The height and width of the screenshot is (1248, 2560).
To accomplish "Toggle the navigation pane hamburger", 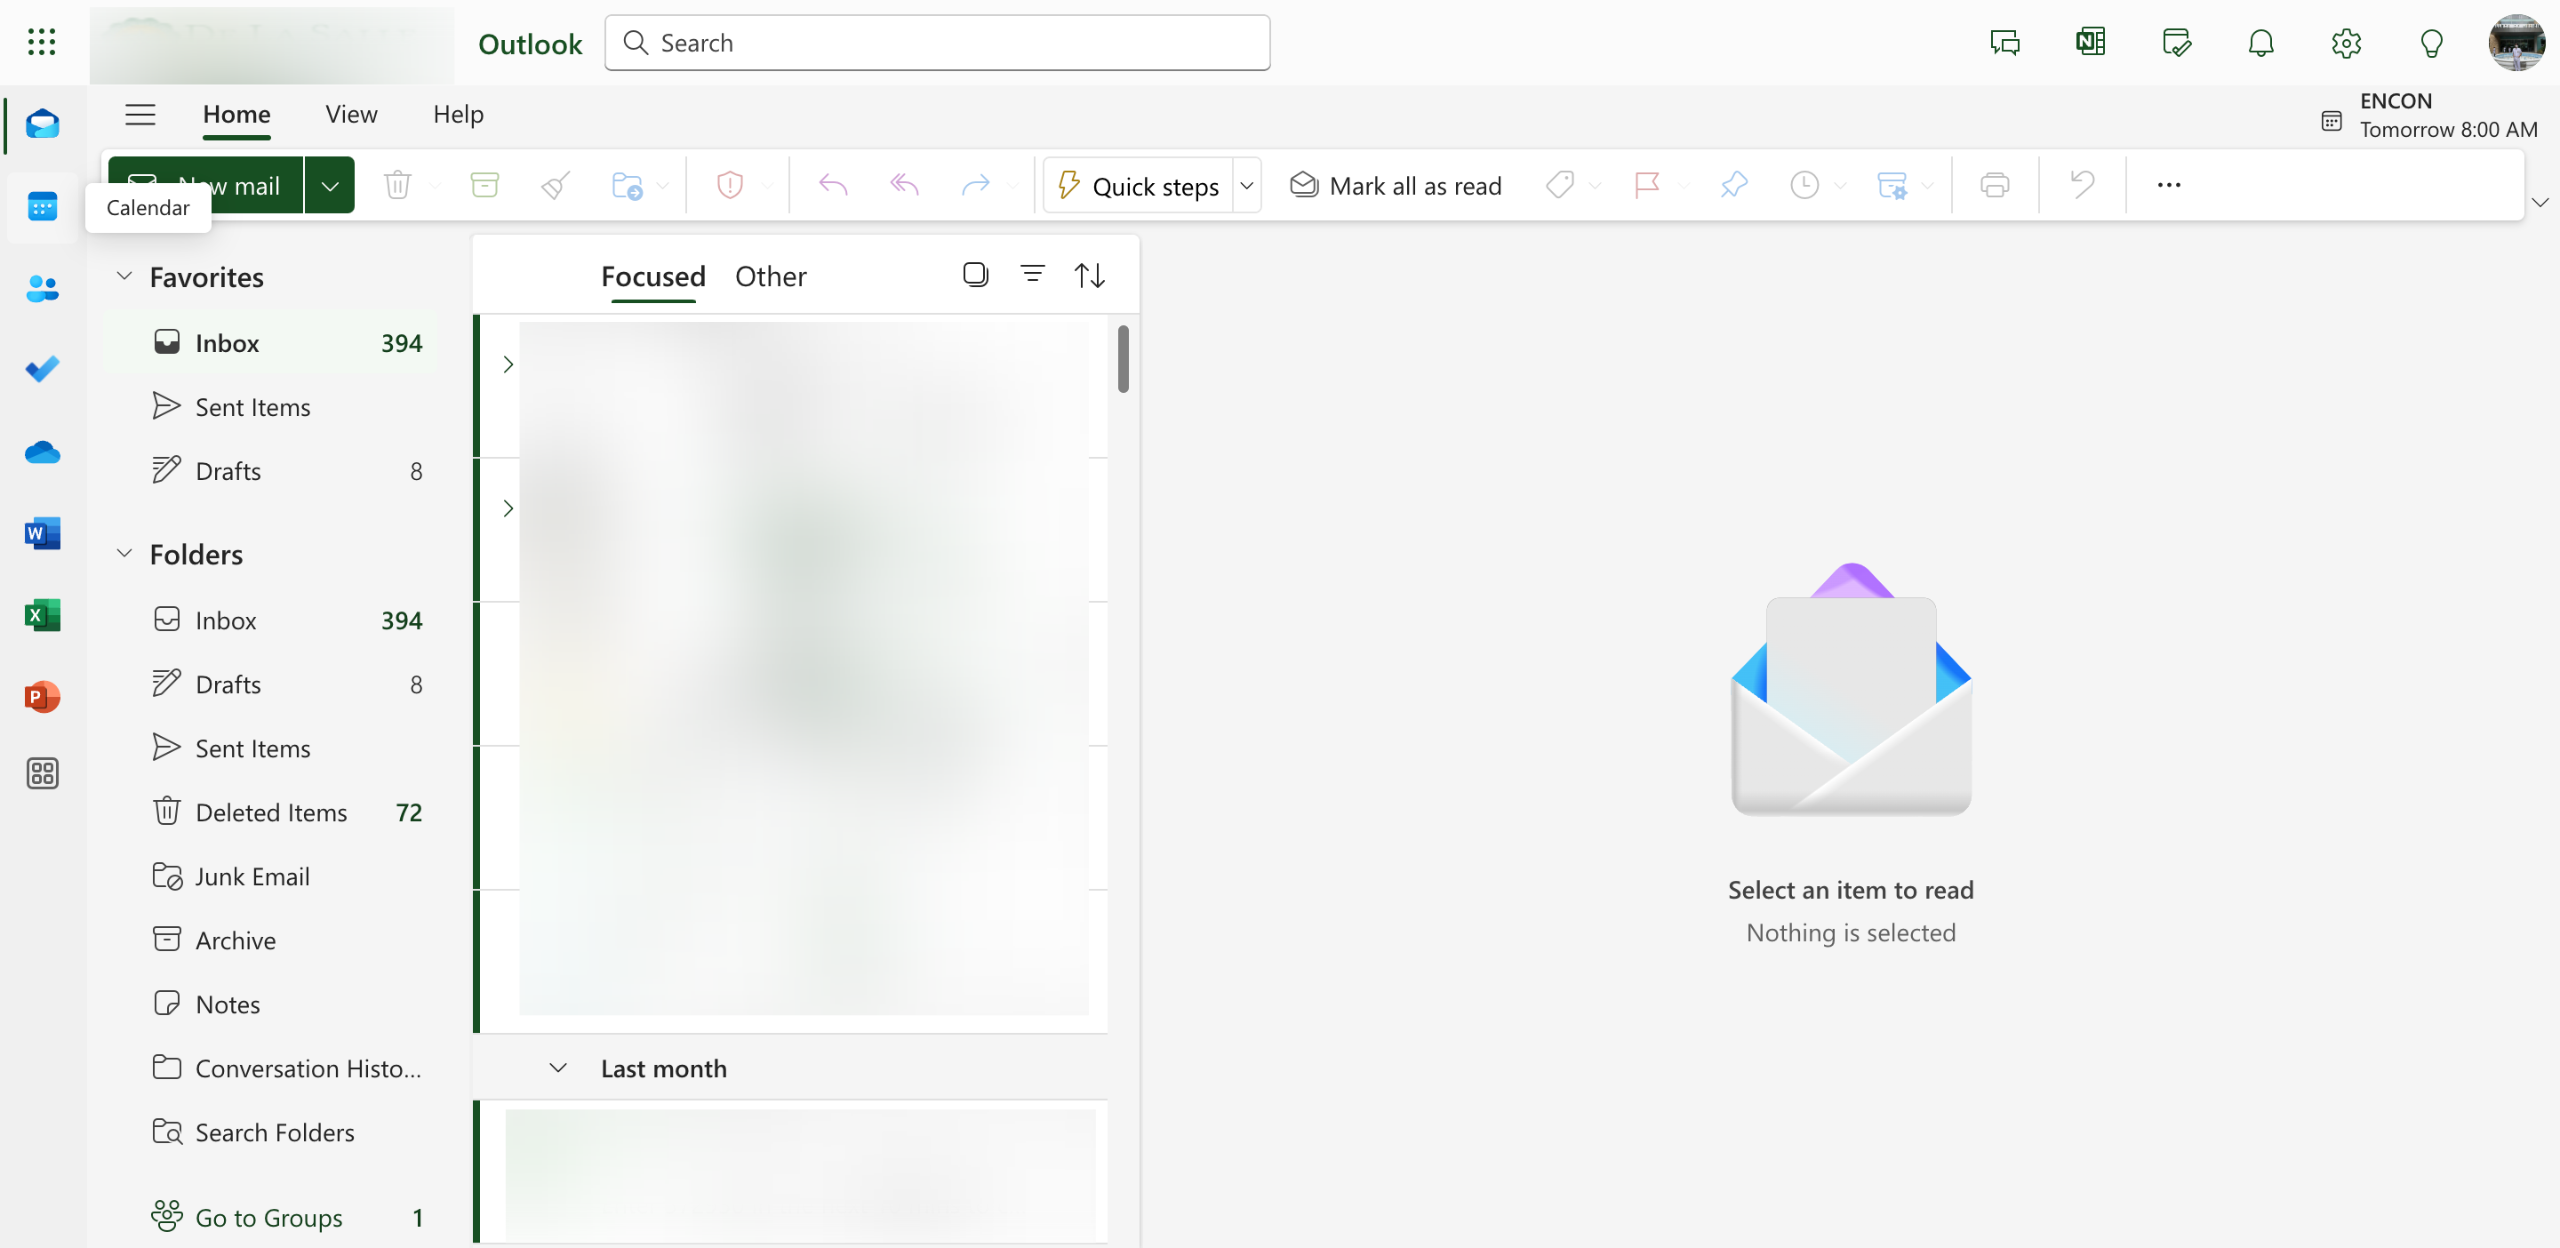I will [140, 114].
